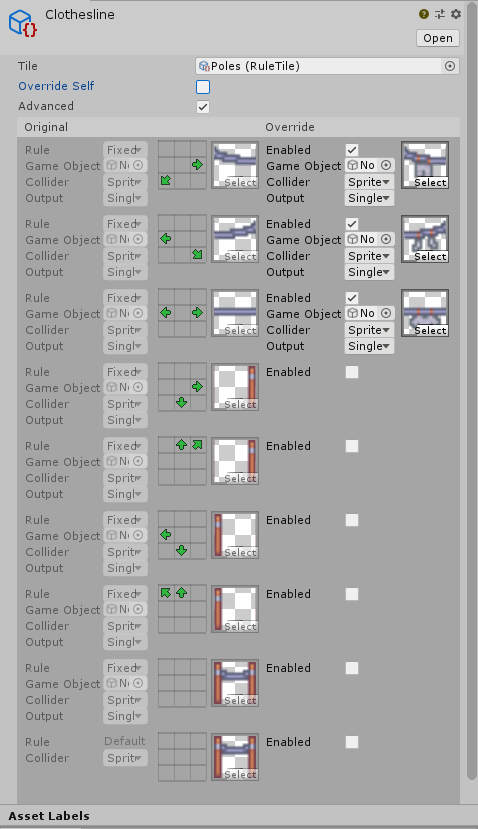Click the Clothesline script asset icon
The image size is (478, 829).
click(x=23, y=23)
